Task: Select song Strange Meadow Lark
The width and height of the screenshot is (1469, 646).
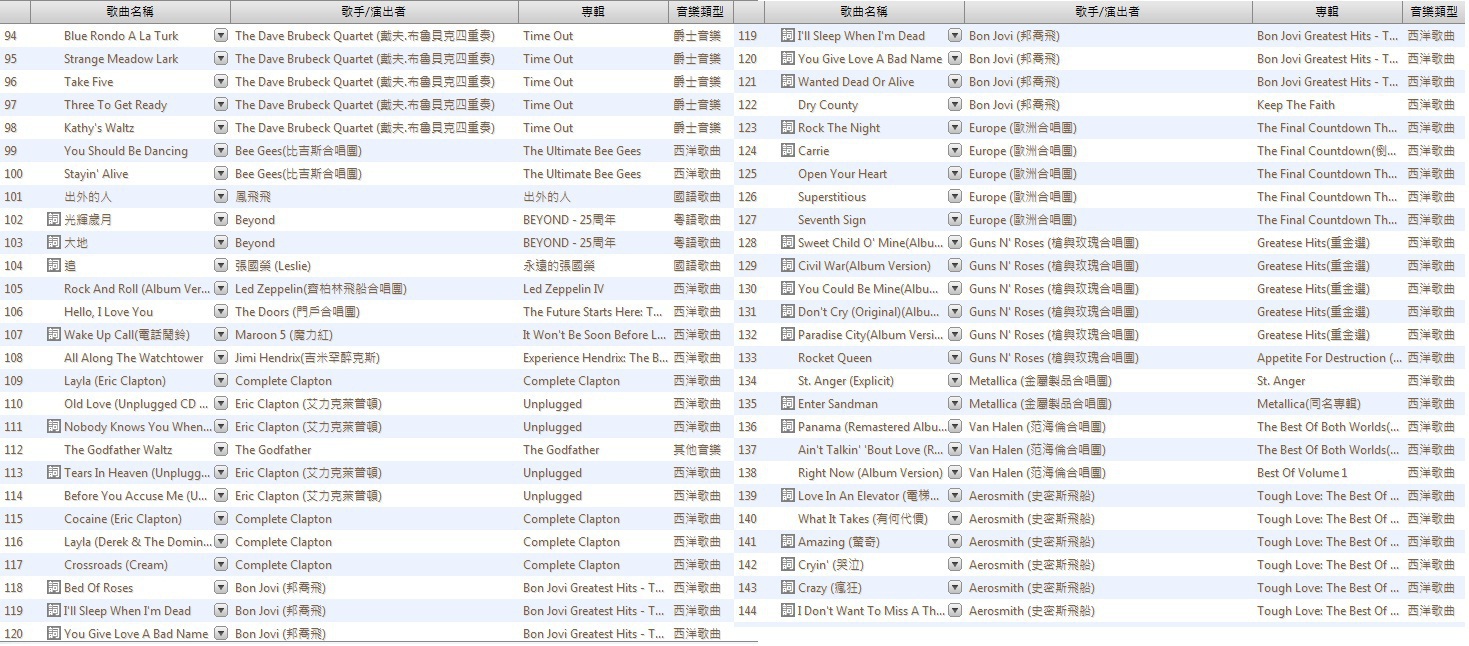Action: [x=121, y=58]
